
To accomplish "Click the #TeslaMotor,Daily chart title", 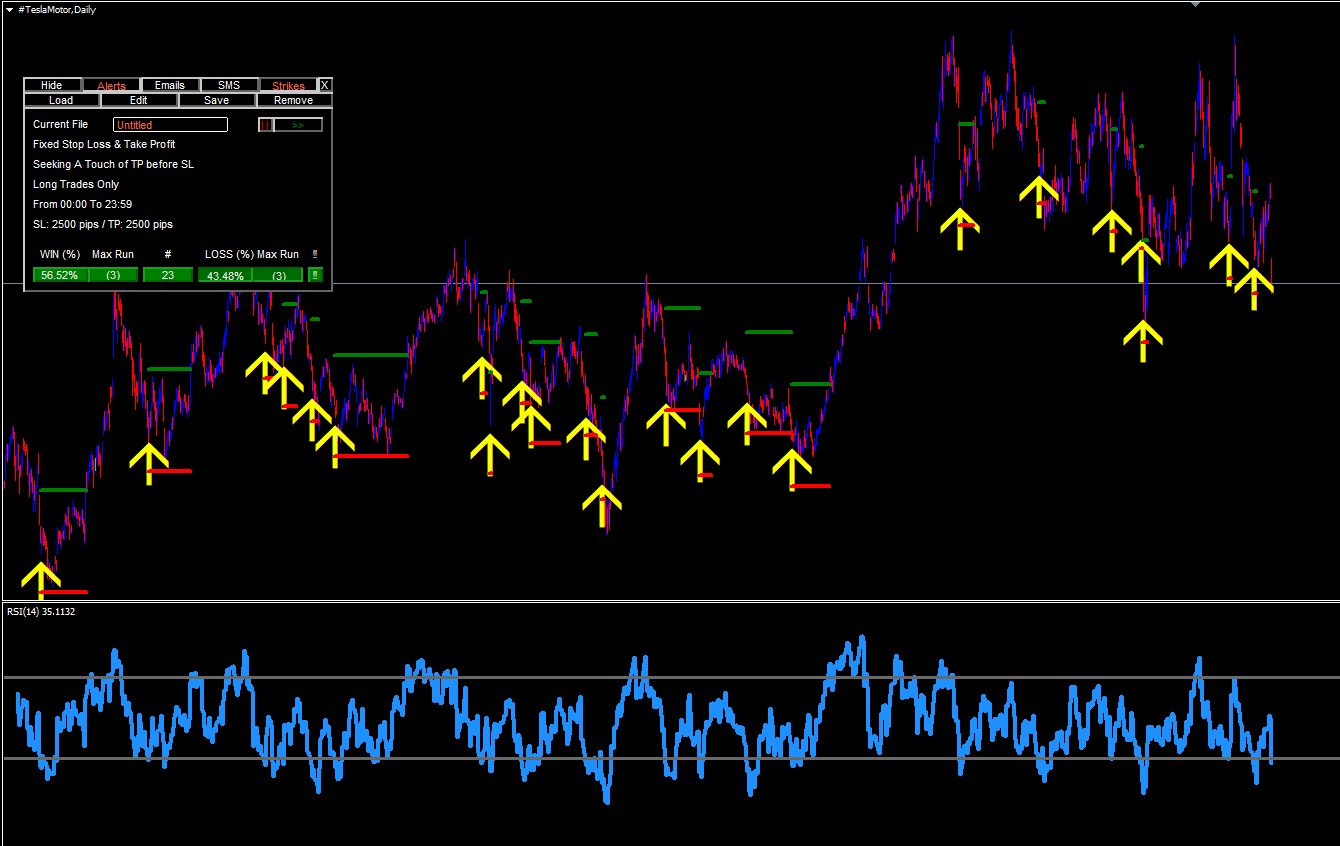I will coord(58,8).
